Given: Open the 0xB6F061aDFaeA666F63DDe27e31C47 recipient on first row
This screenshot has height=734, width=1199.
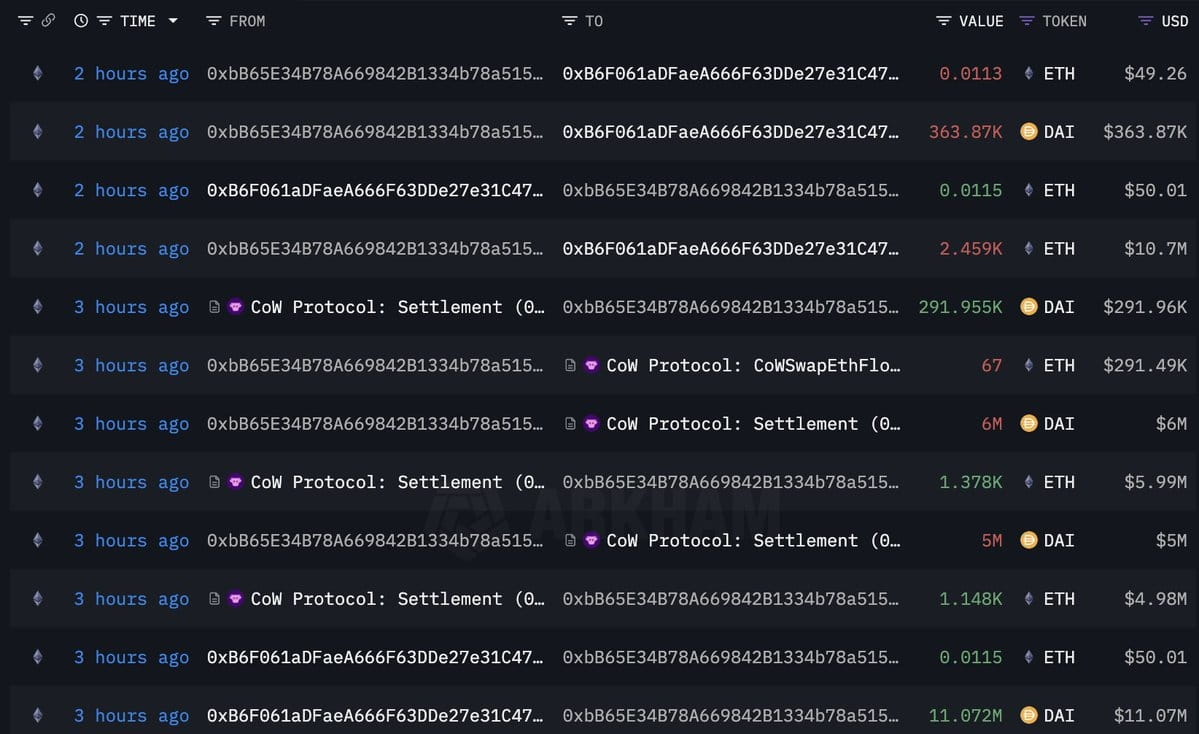Looking at the screenshot, I should [x=730, y=73].
